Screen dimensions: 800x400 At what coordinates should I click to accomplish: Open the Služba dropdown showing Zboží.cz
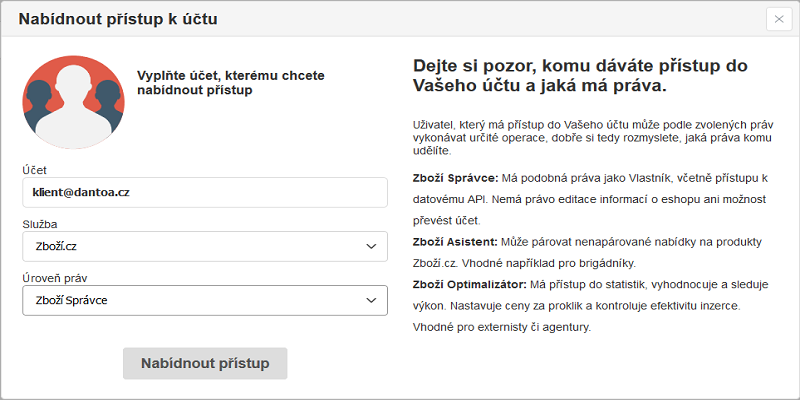(190, 246)
